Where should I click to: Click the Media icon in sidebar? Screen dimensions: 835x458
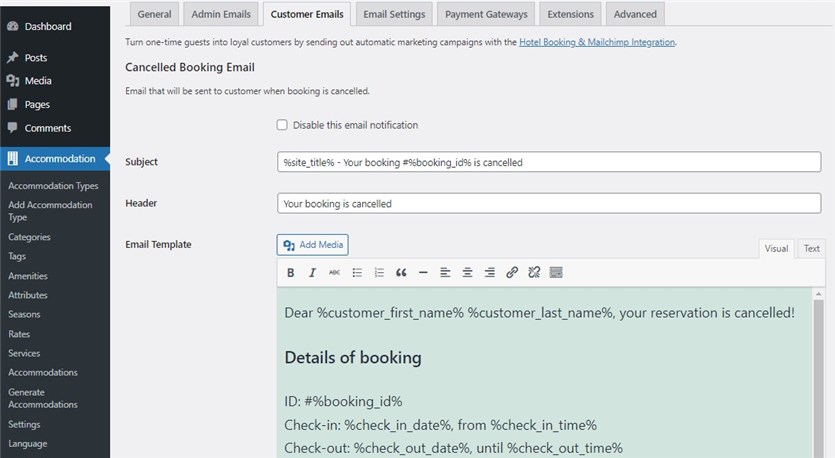point(13,81)
